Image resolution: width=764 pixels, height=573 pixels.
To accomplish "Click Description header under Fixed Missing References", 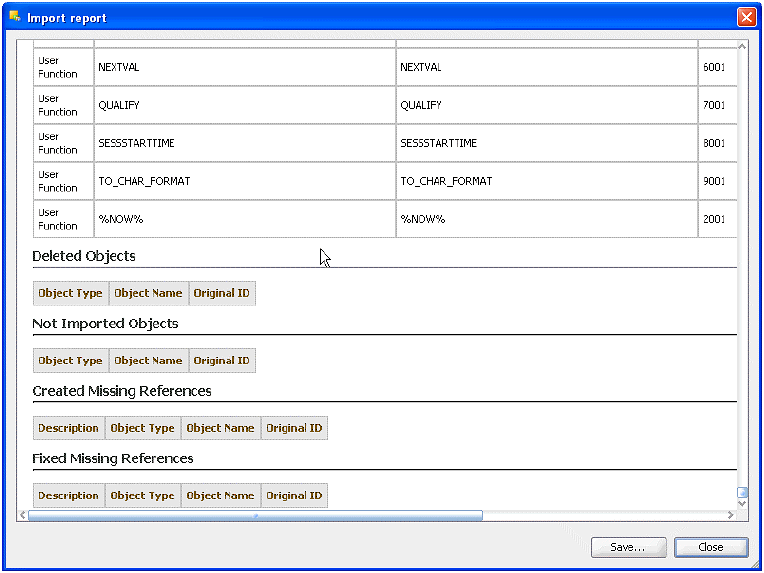I will [69, 496].
